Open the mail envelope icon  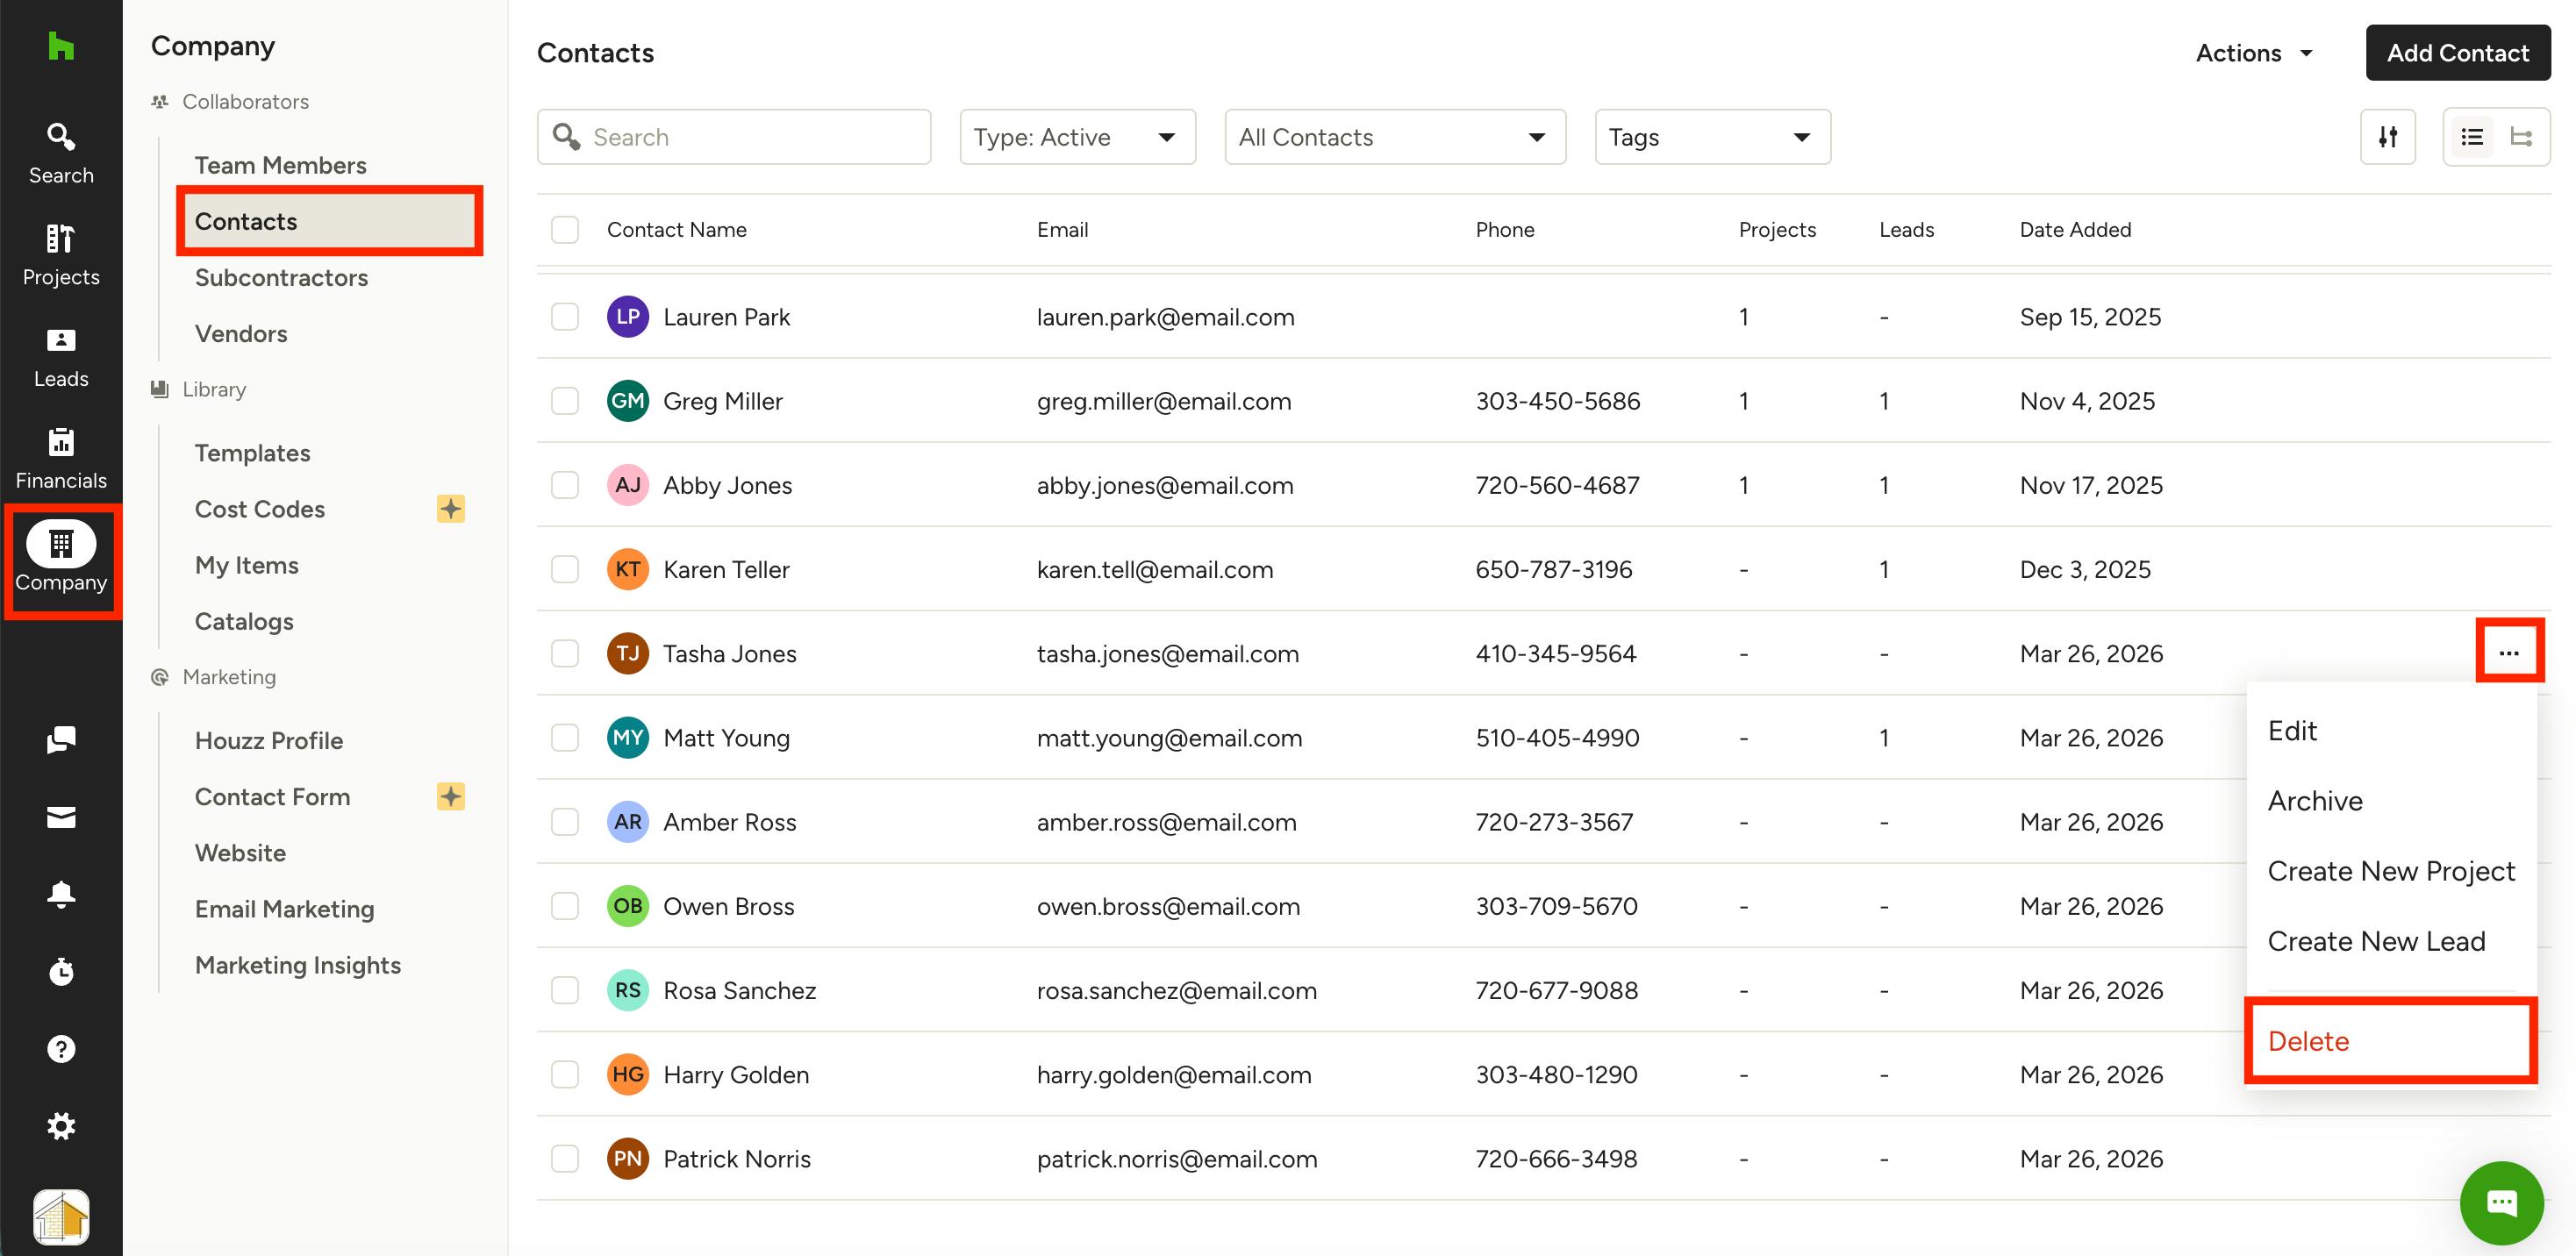click(61, 817)
